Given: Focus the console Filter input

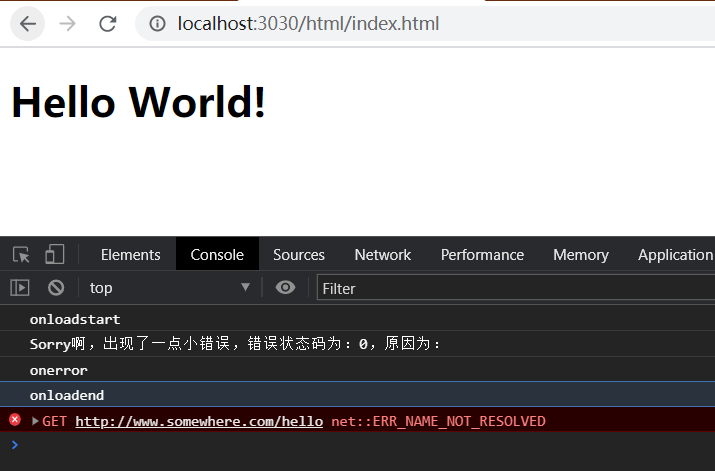Looking at the screenshot, I should tap(516, 288).
